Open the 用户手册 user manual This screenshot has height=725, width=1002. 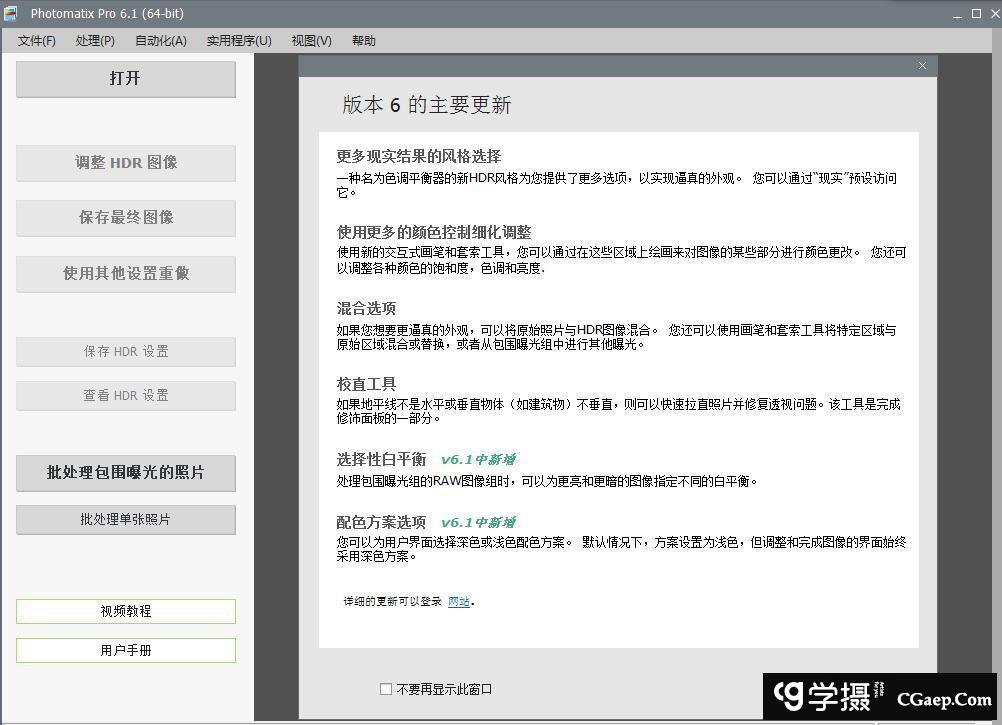point(125,650)
